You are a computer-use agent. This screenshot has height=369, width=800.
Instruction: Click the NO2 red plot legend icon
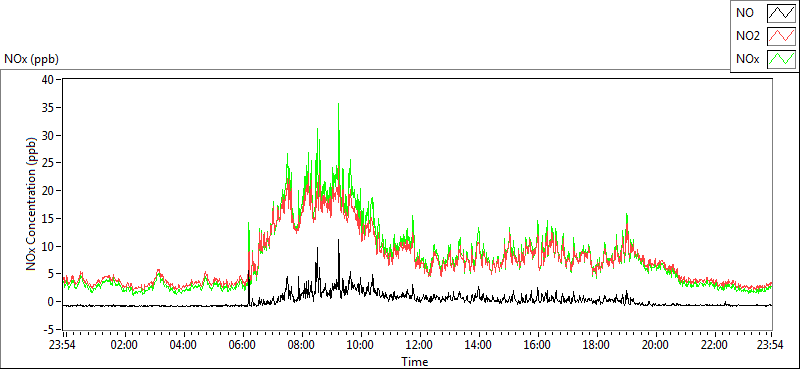pyautogui.click(x=782, y=36)
